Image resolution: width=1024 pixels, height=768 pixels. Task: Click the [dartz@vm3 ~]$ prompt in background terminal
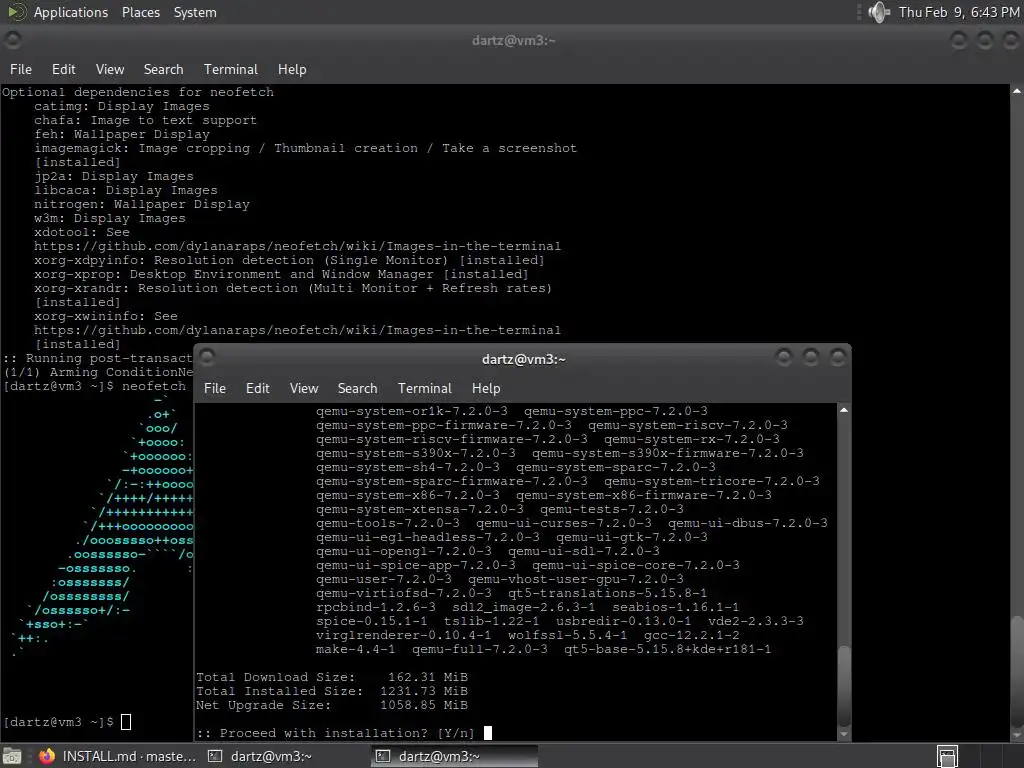point(58,722)
